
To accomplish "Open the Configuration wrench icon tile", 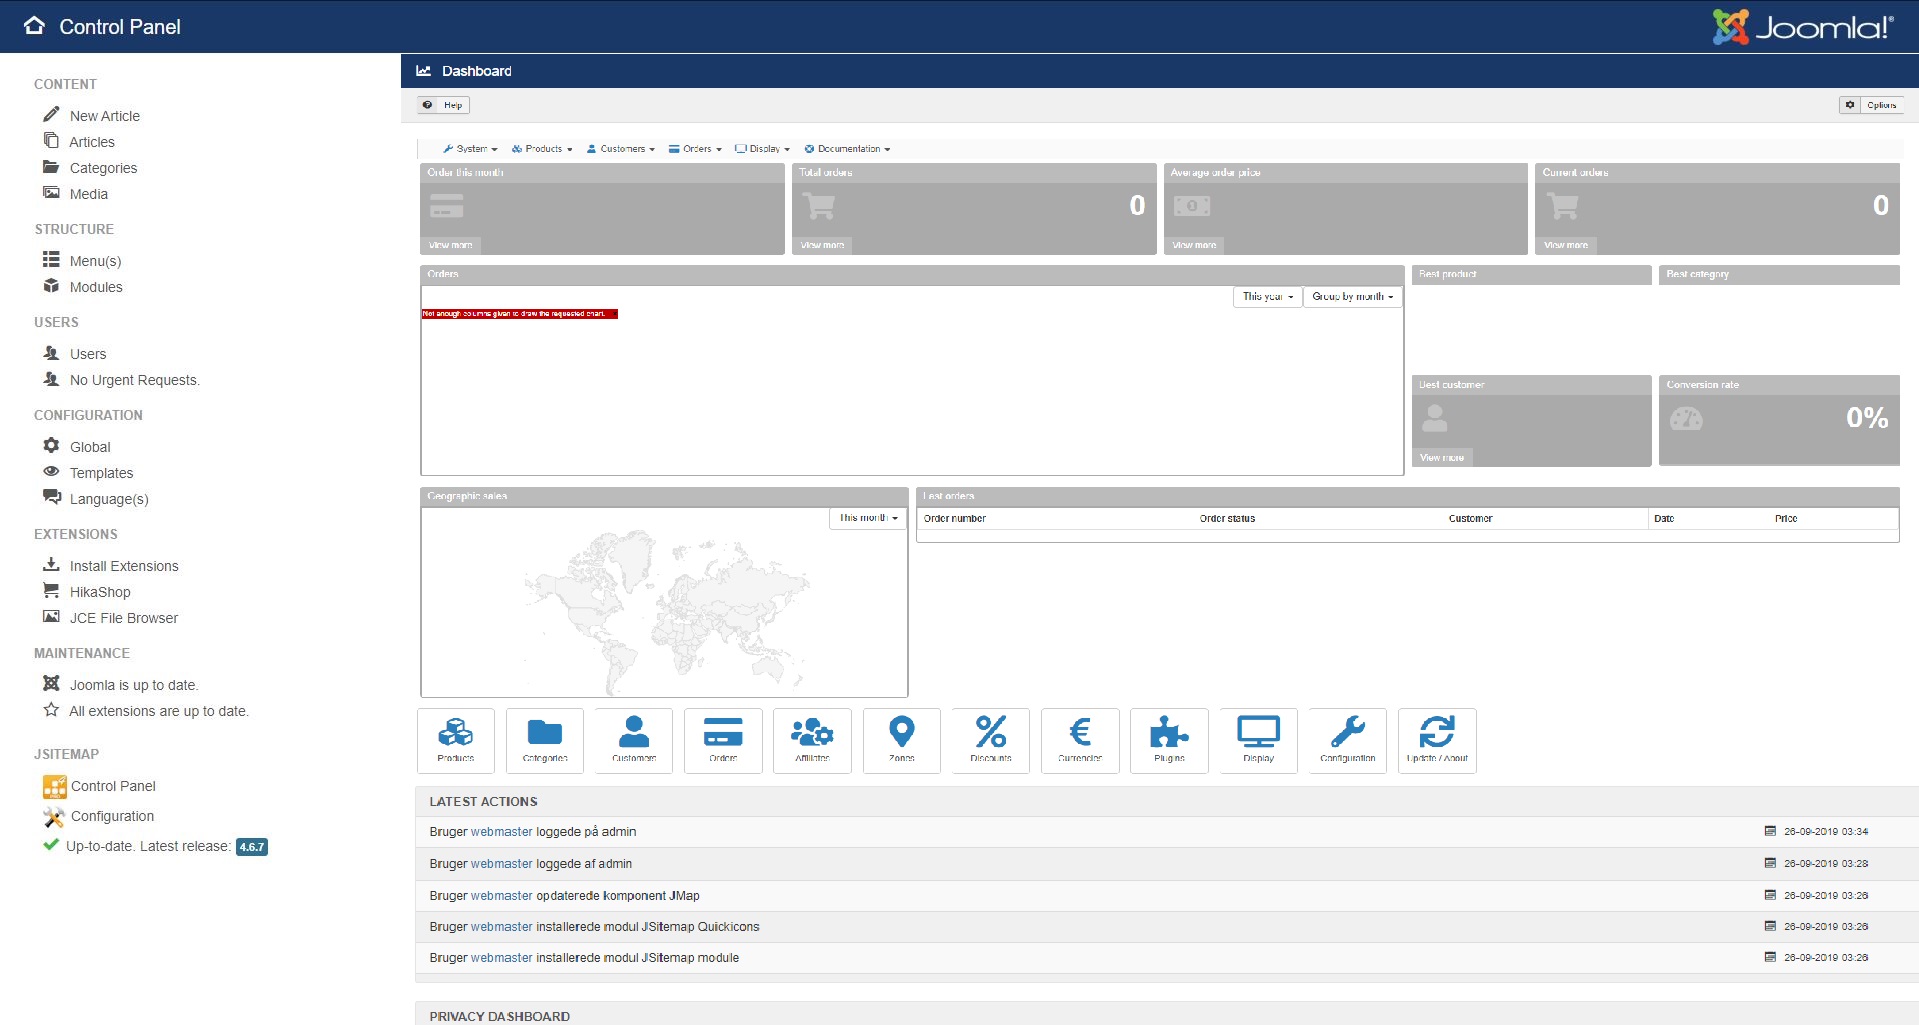I will 1348,740.
